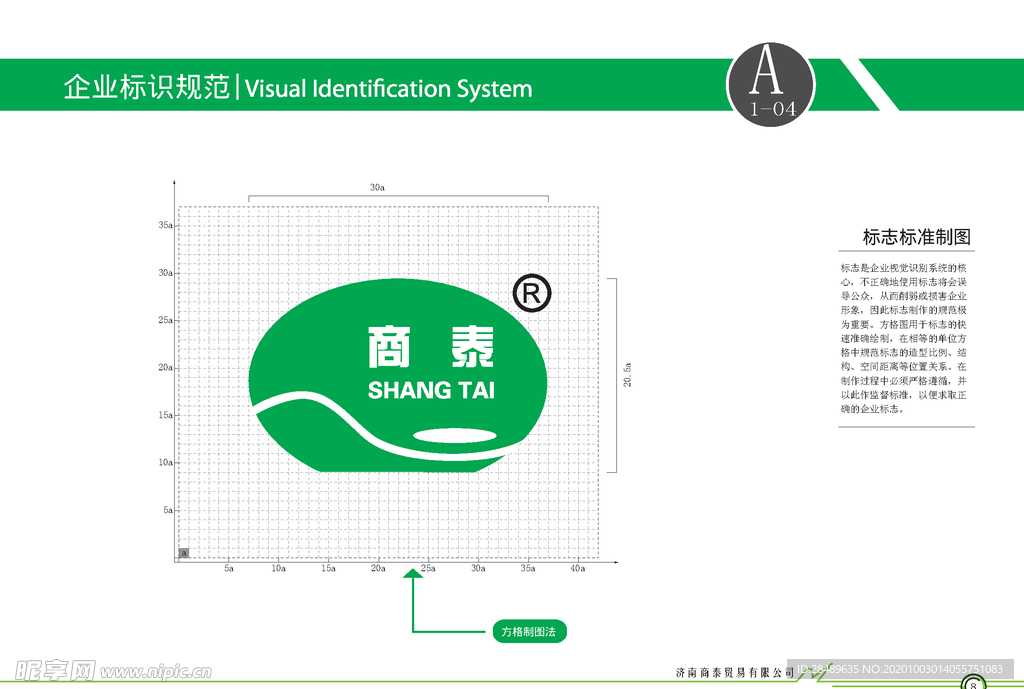Click the A 1-04 page badge circle

(x=771, y=84)
